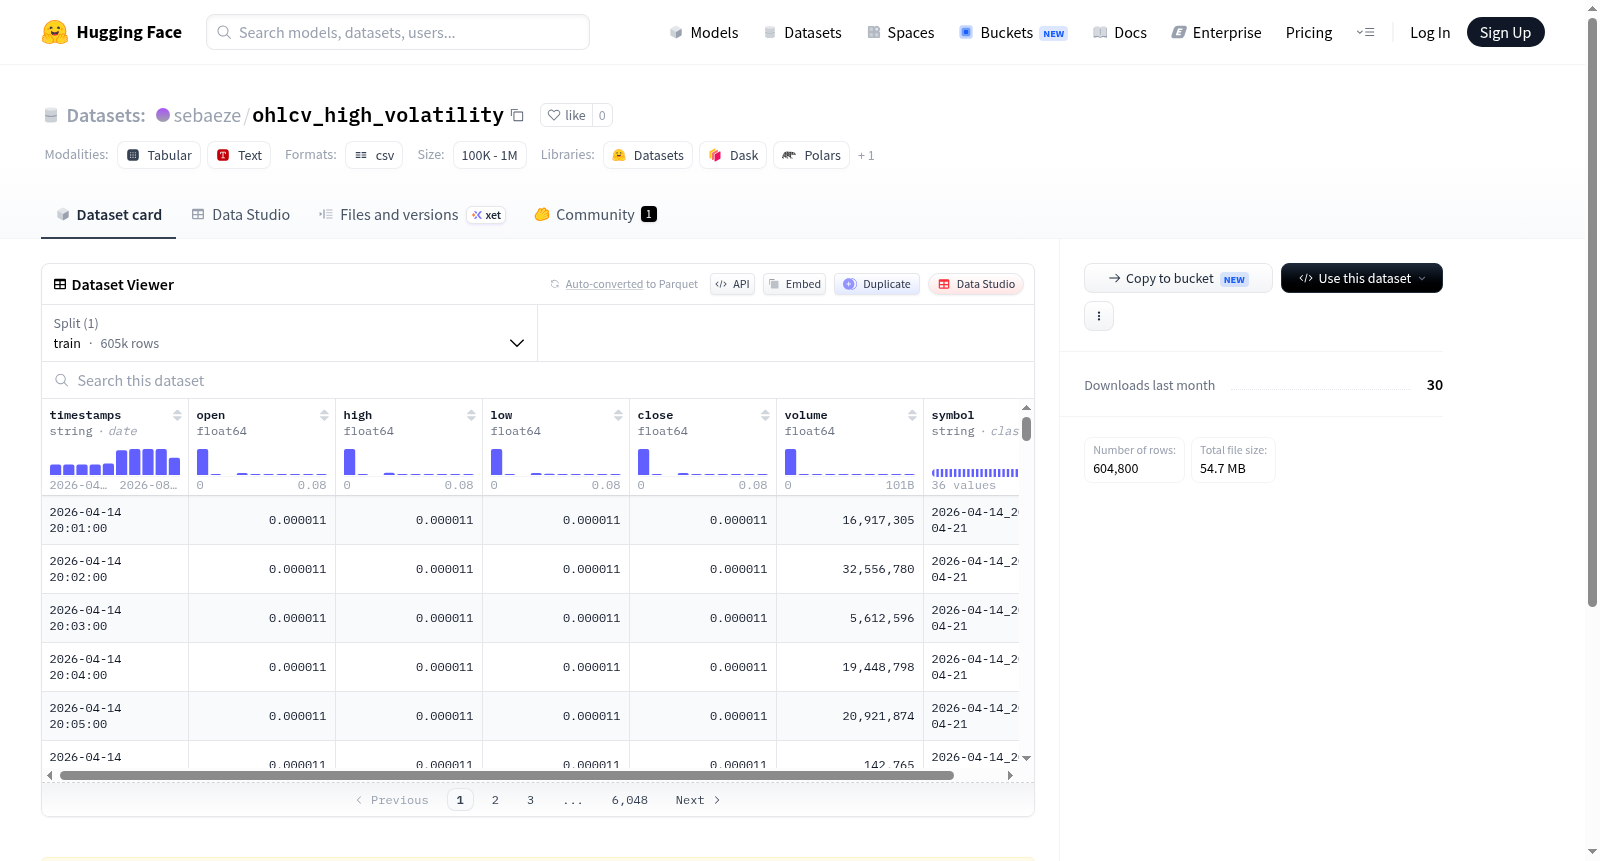
Task: Open the Dataset card tab
Action: [x=109, y=215]
